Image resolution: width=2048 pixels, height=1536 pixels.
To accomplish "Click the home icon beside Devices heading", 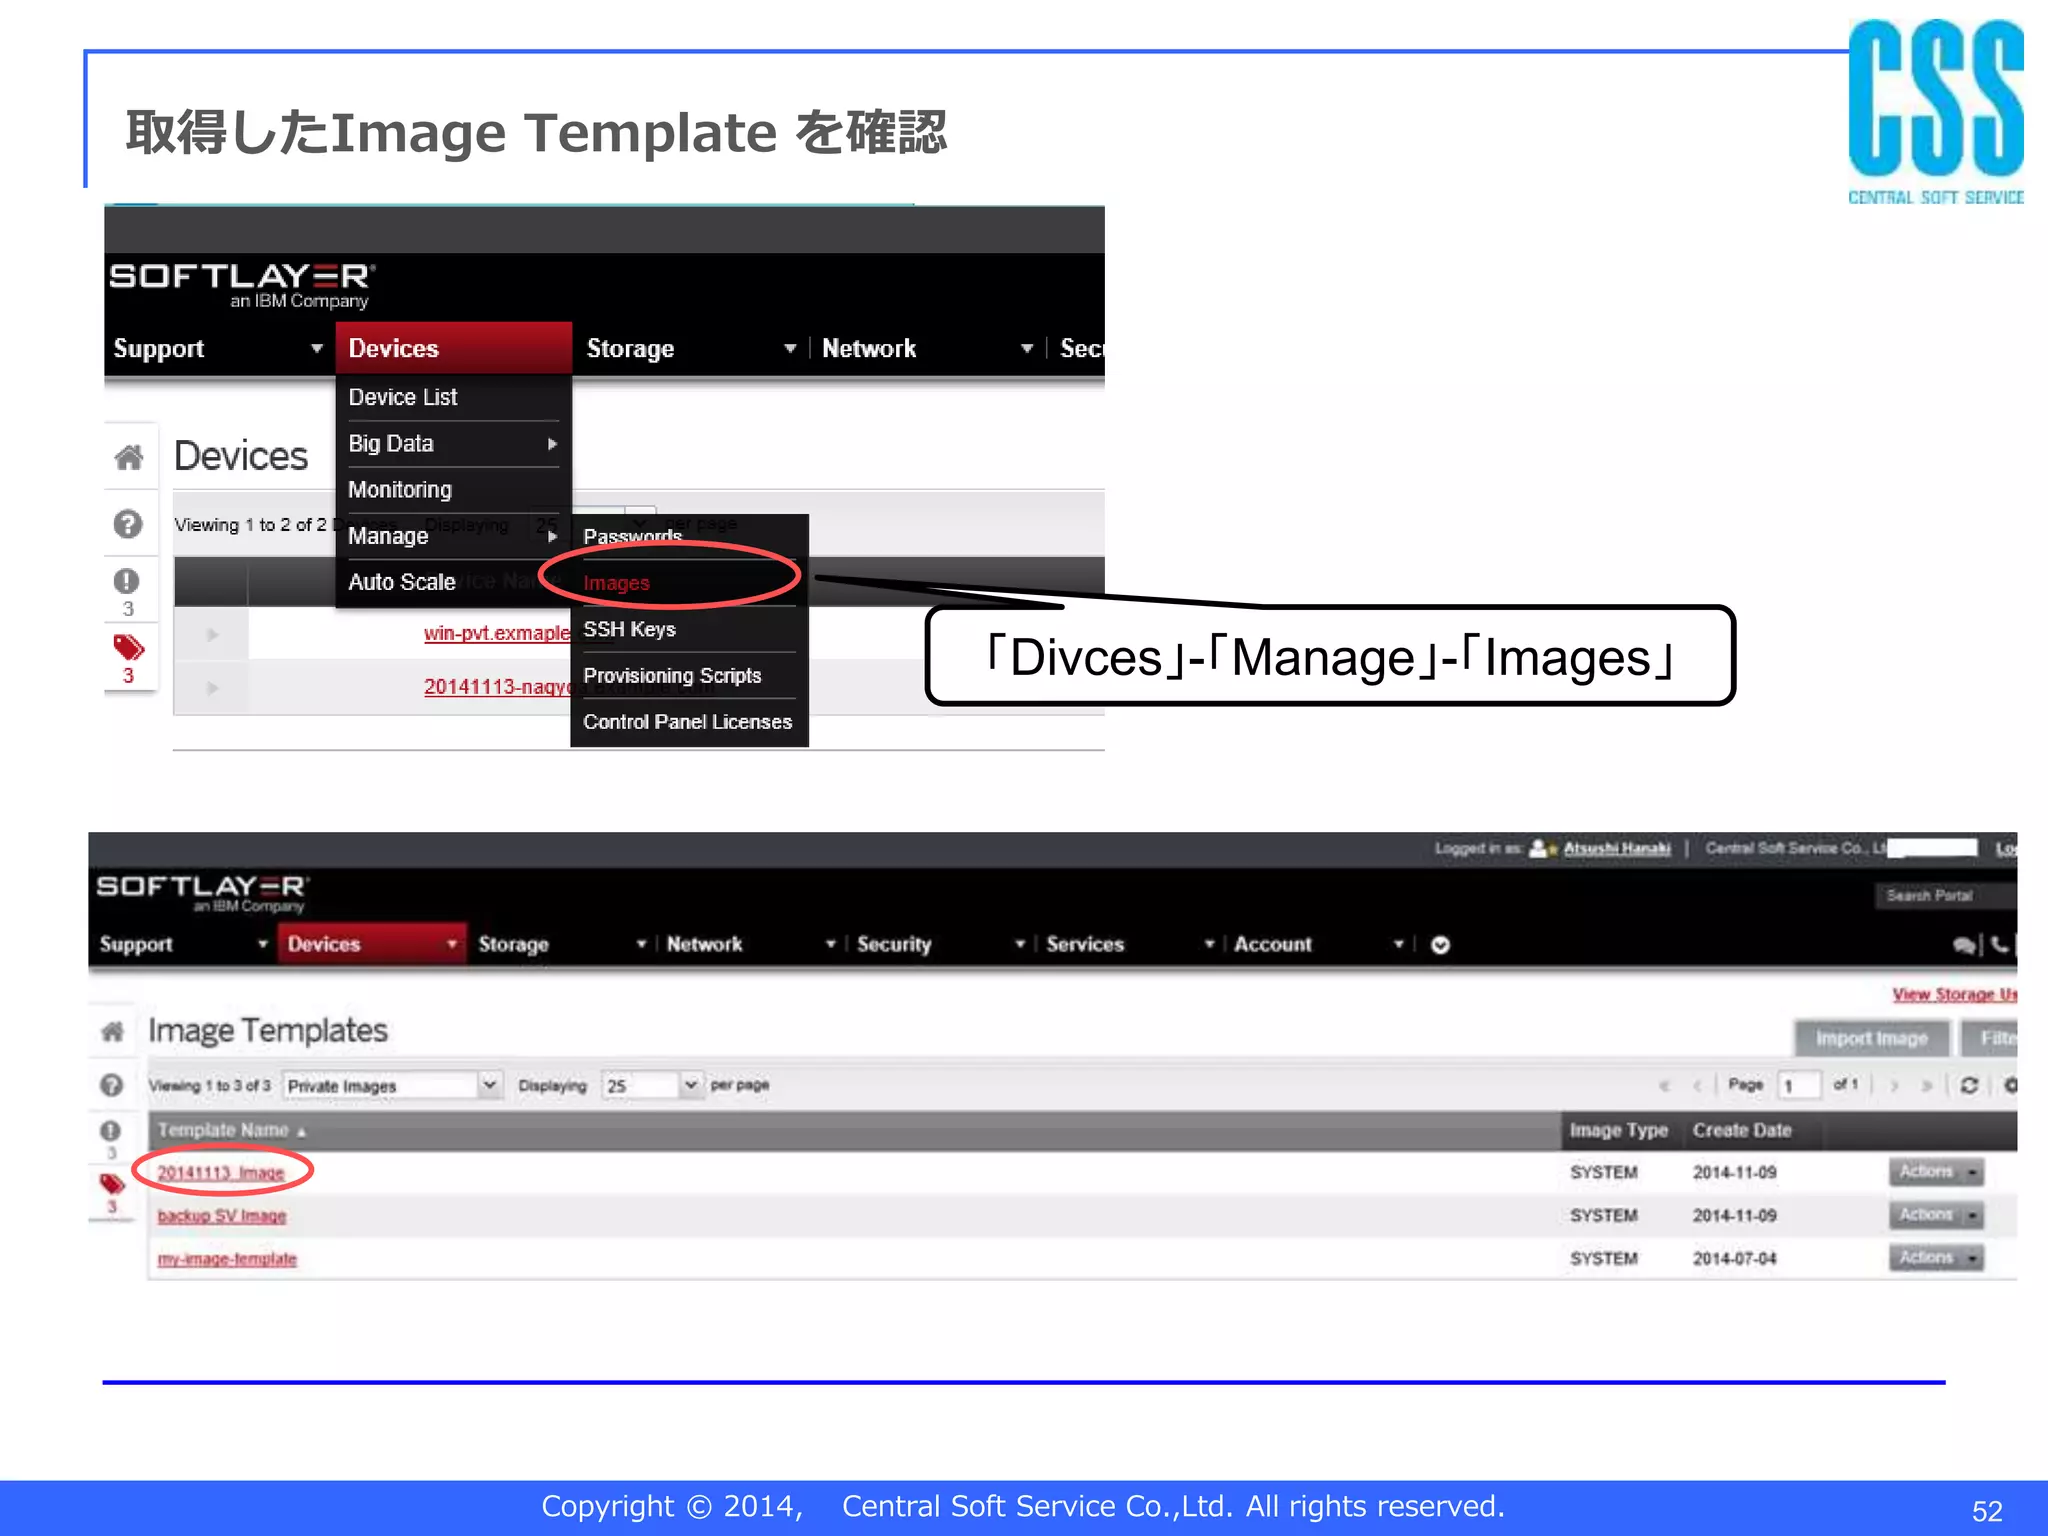I will coord(128,457).
